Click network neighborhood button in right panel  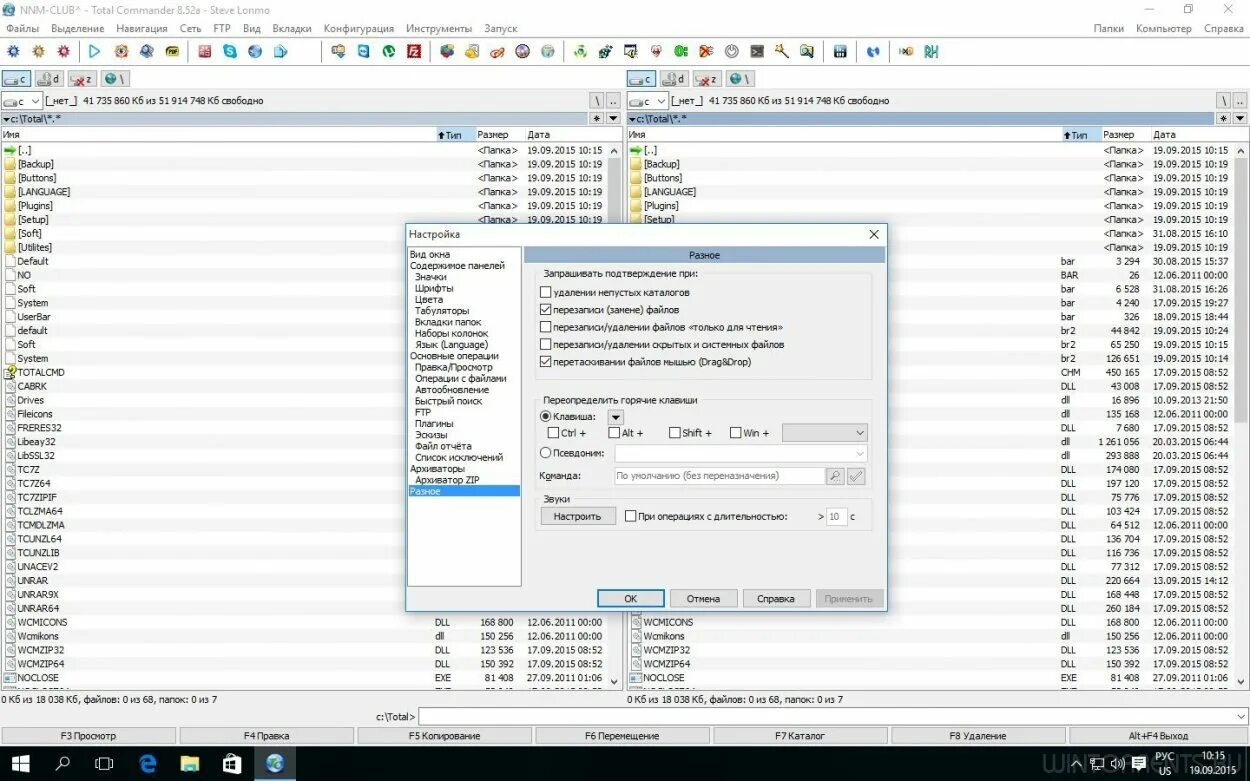click(740, 78)
